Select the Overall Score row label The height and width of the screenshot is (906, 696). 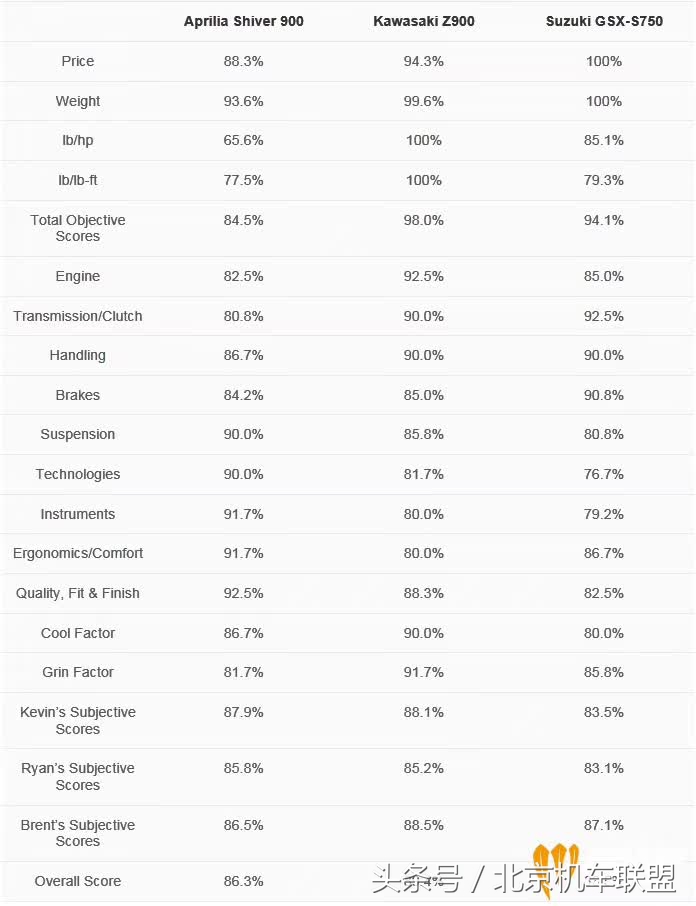(x=78, y=881)
